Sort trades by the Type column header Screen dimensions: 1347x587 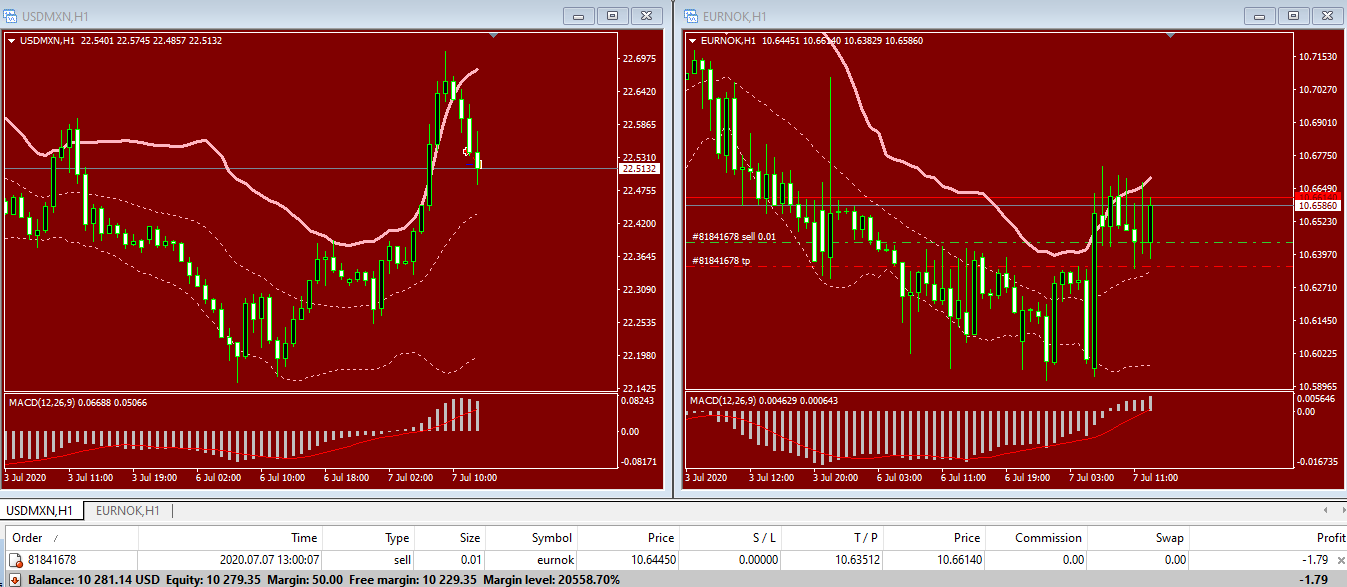pyautogui.click(x=368, y=538)
